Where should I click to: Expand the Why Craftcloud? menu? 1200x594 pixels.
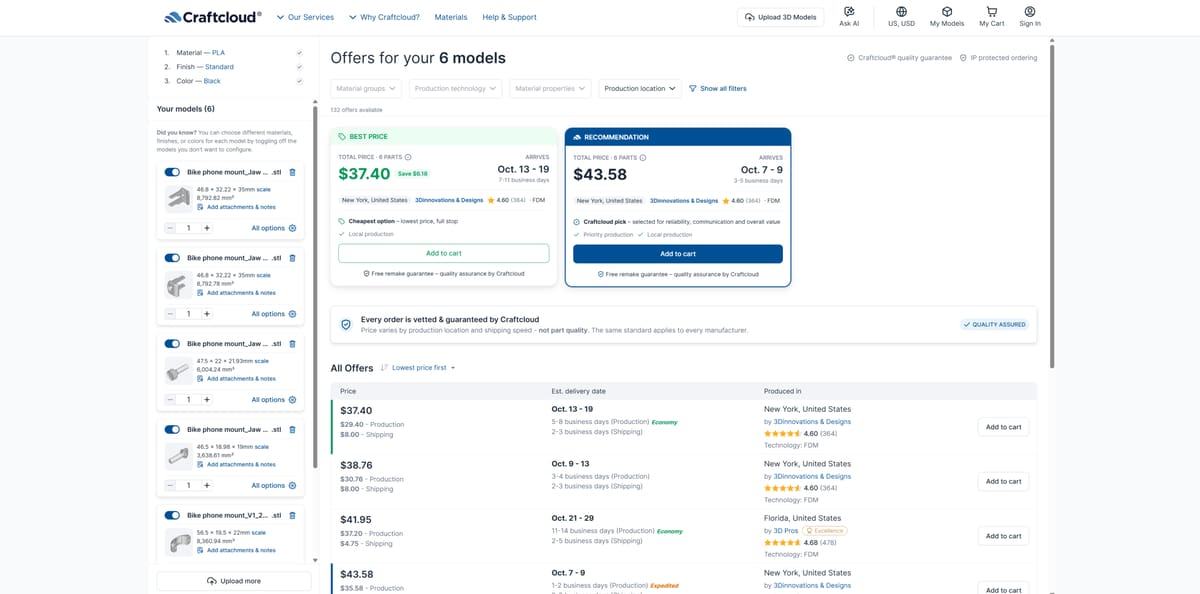pyautogui.click(x=384, y=17)
